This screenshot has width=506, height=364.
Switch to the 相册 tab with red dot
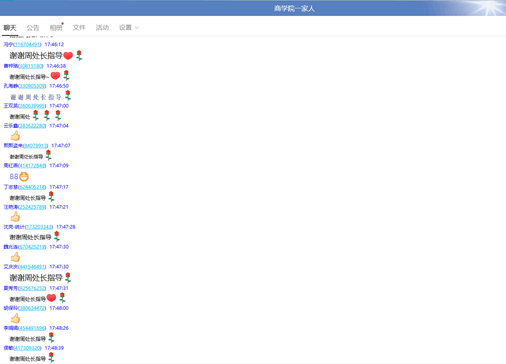[56, 28]
